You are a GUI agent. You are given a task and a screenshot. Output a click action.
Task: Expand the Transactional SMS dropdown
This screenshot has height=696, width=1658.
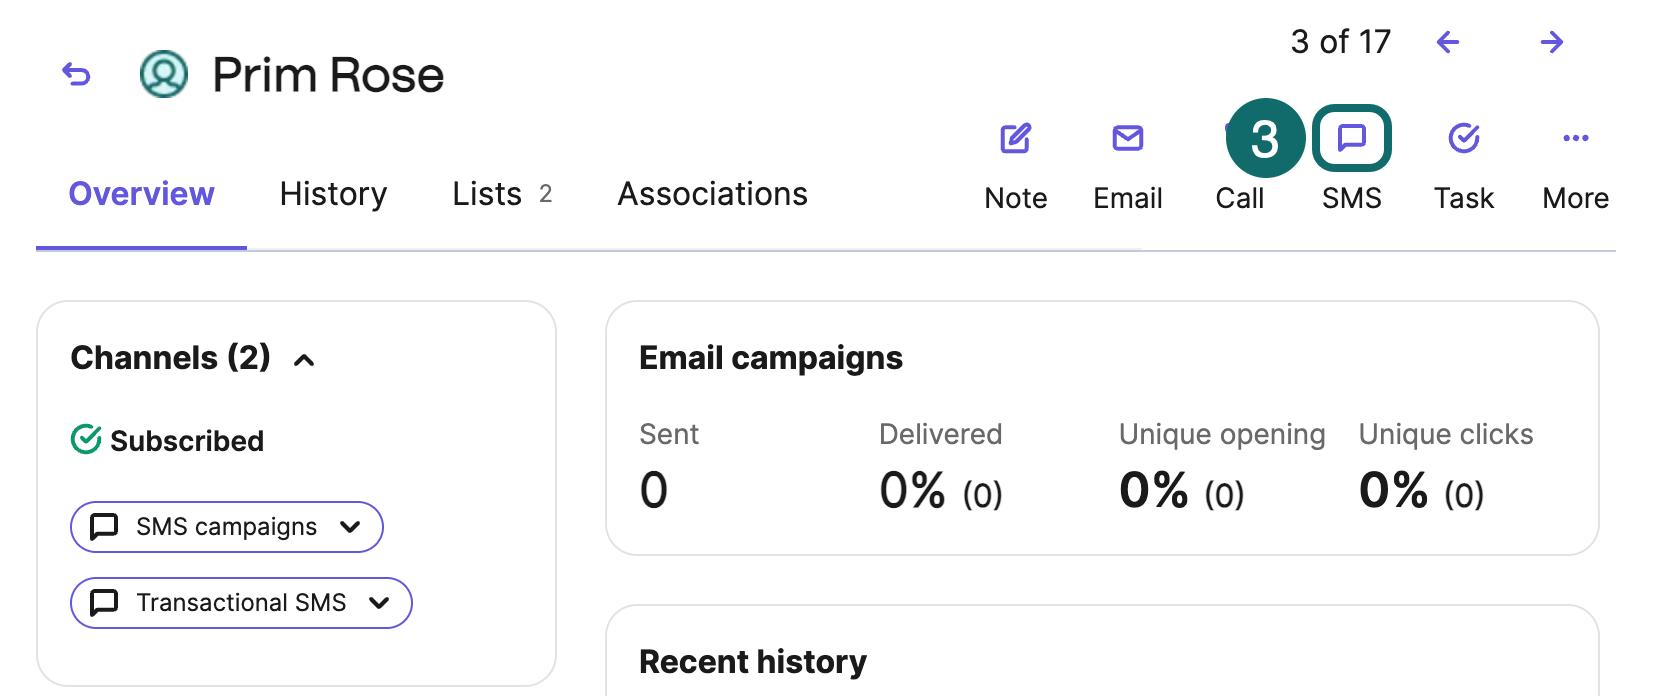coord(378,603)
